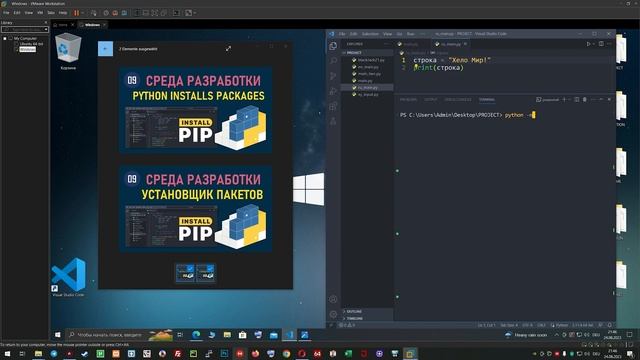Revert to snapshot icon in VMware toolbar

115,13
